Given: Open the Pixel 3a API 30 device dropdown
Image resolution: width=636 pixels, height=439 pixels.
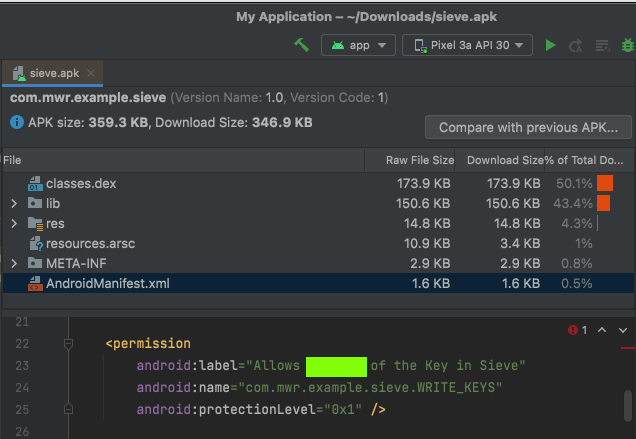Looking at the screenshot, I should pyautogui.click(x=467, y=45).
